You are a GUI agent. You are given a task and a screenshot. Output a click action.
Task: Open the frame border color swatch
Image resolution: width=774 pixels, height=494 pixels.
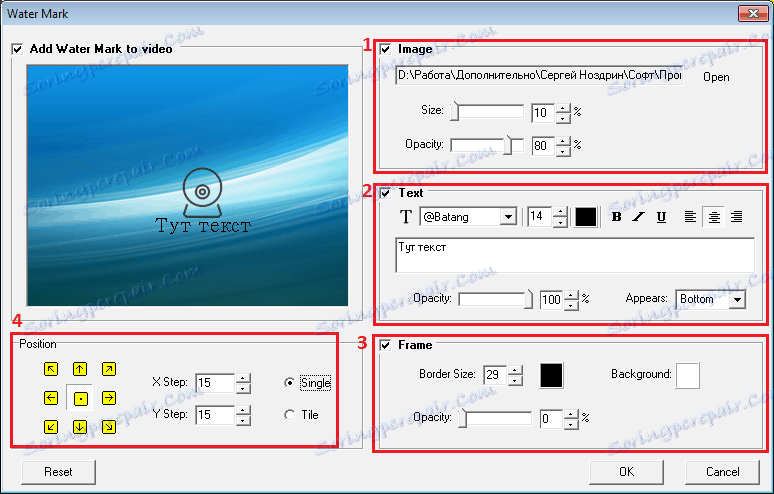click(x=551, y=376)
